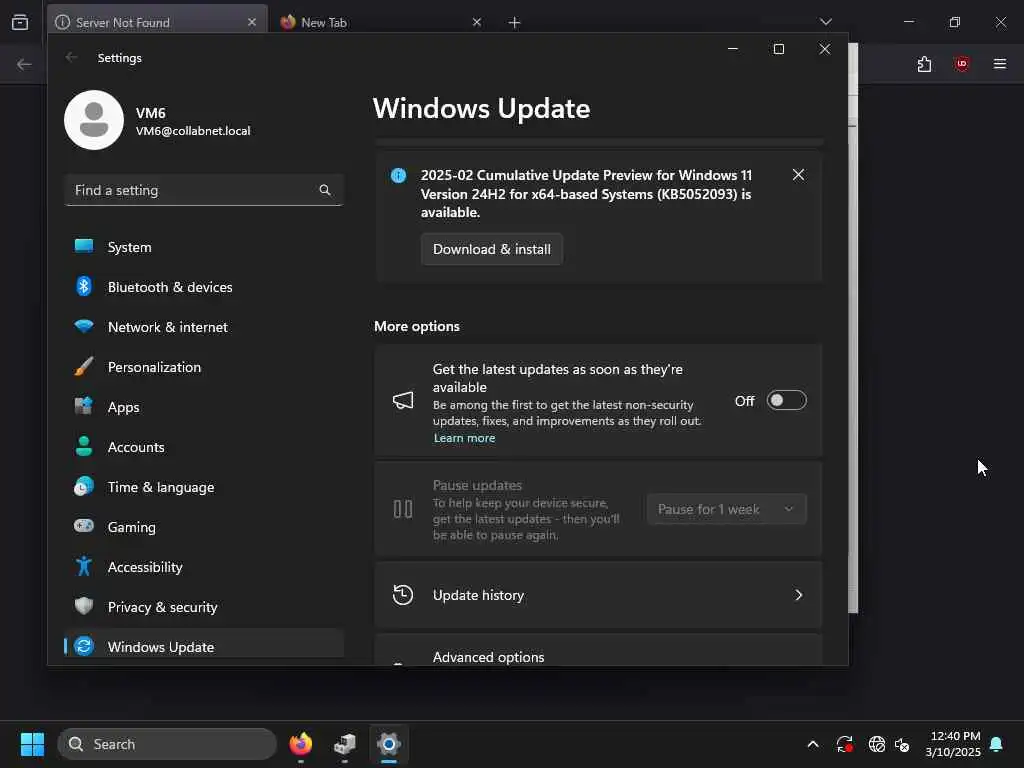This screenshot has width=1024, height=768.
Task: Open Firefox hamburger application menu
Action: pos(999,64)
